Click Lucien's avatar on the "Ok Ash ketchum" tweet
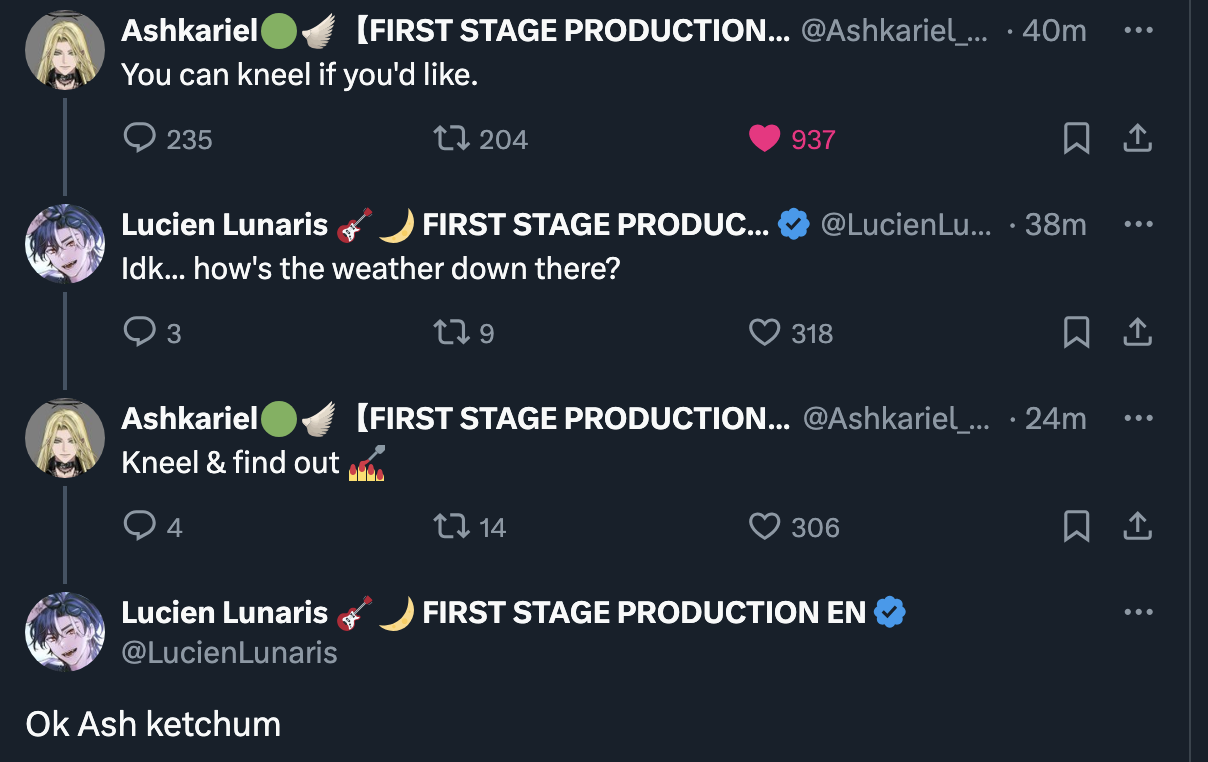This screenshot has width=1208, height=762. pyautogui.click(x=65, y=632)
